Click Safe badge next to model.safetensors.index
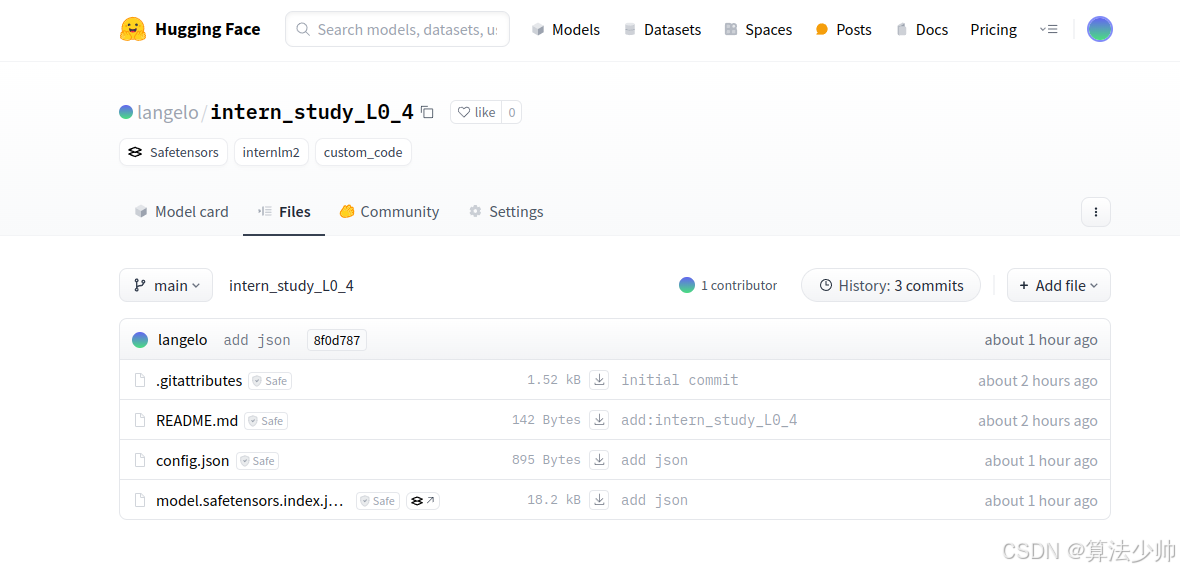The height and width of the screenshot is (571, 1180). (378, 500)
